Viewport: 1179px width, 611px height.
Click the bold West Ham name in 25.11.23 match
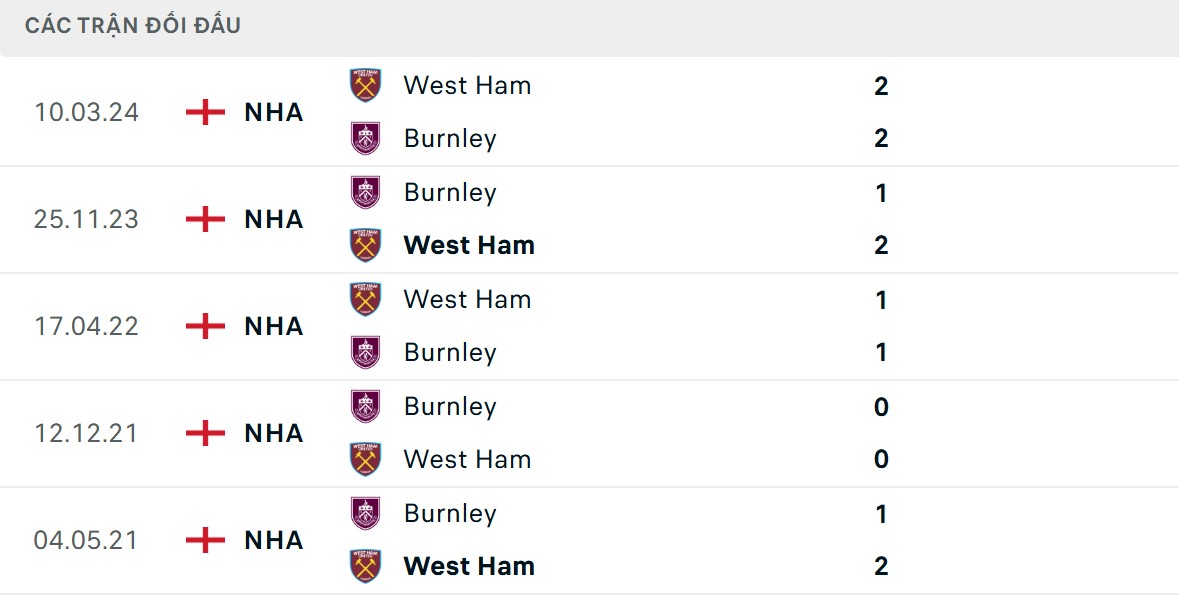coord(469,245)
